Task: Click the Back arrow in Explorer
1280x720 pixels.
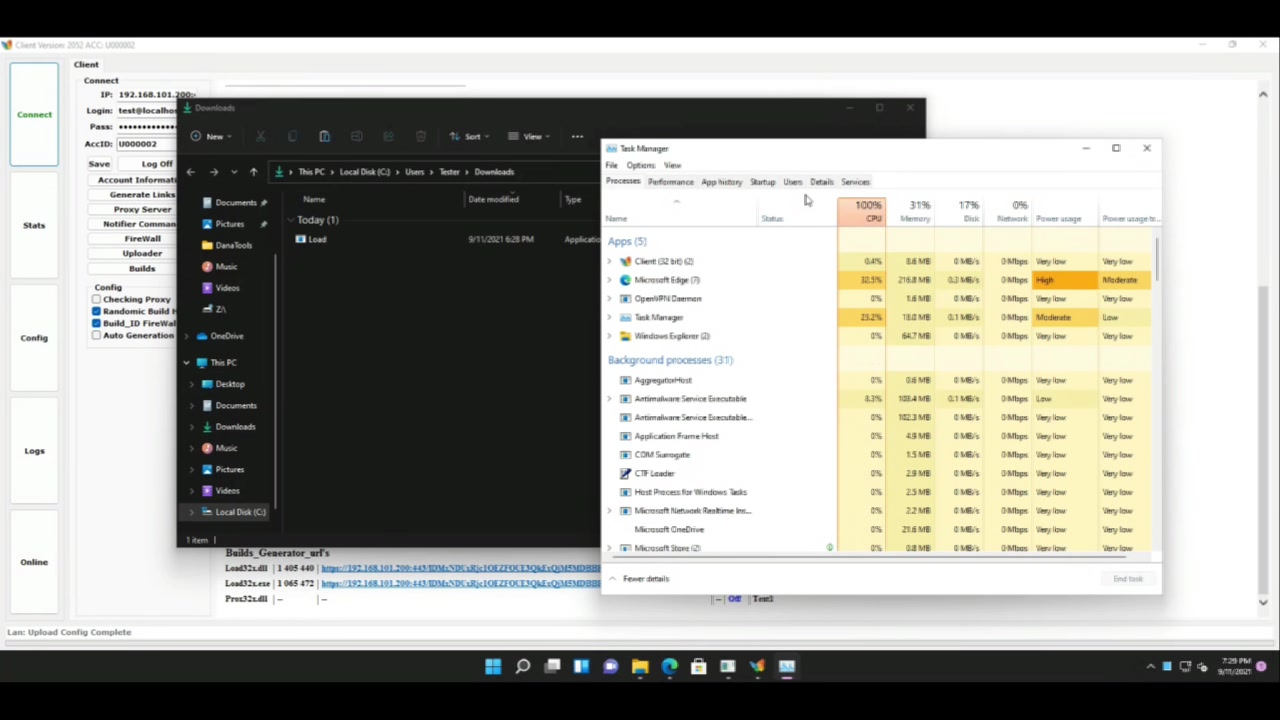Action: click(x=191, y=172)
